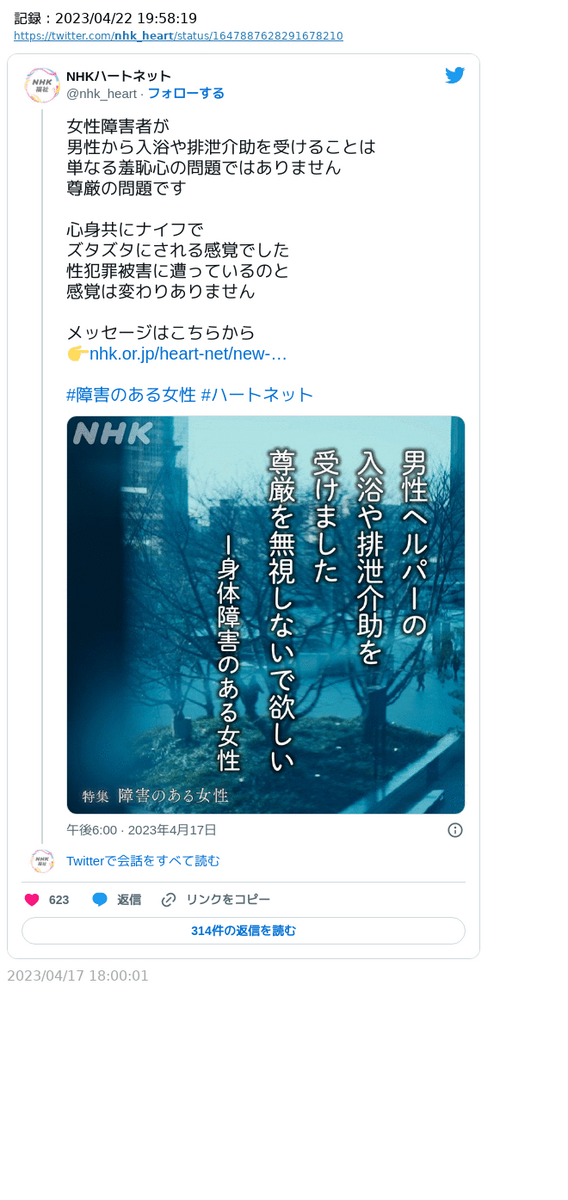The height and width of the screenshot is (1200, 568).
Task: Open the twitter.com status URL link
Action: [x=178, y=36]
